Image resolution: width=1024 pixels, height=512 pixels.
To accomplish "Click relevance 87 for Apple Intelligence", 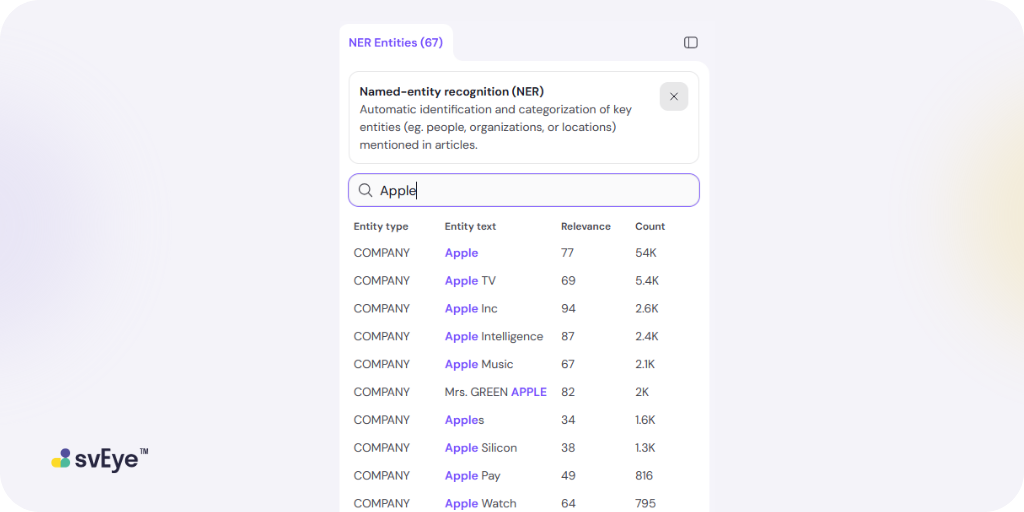I will (x=568, y=336).
